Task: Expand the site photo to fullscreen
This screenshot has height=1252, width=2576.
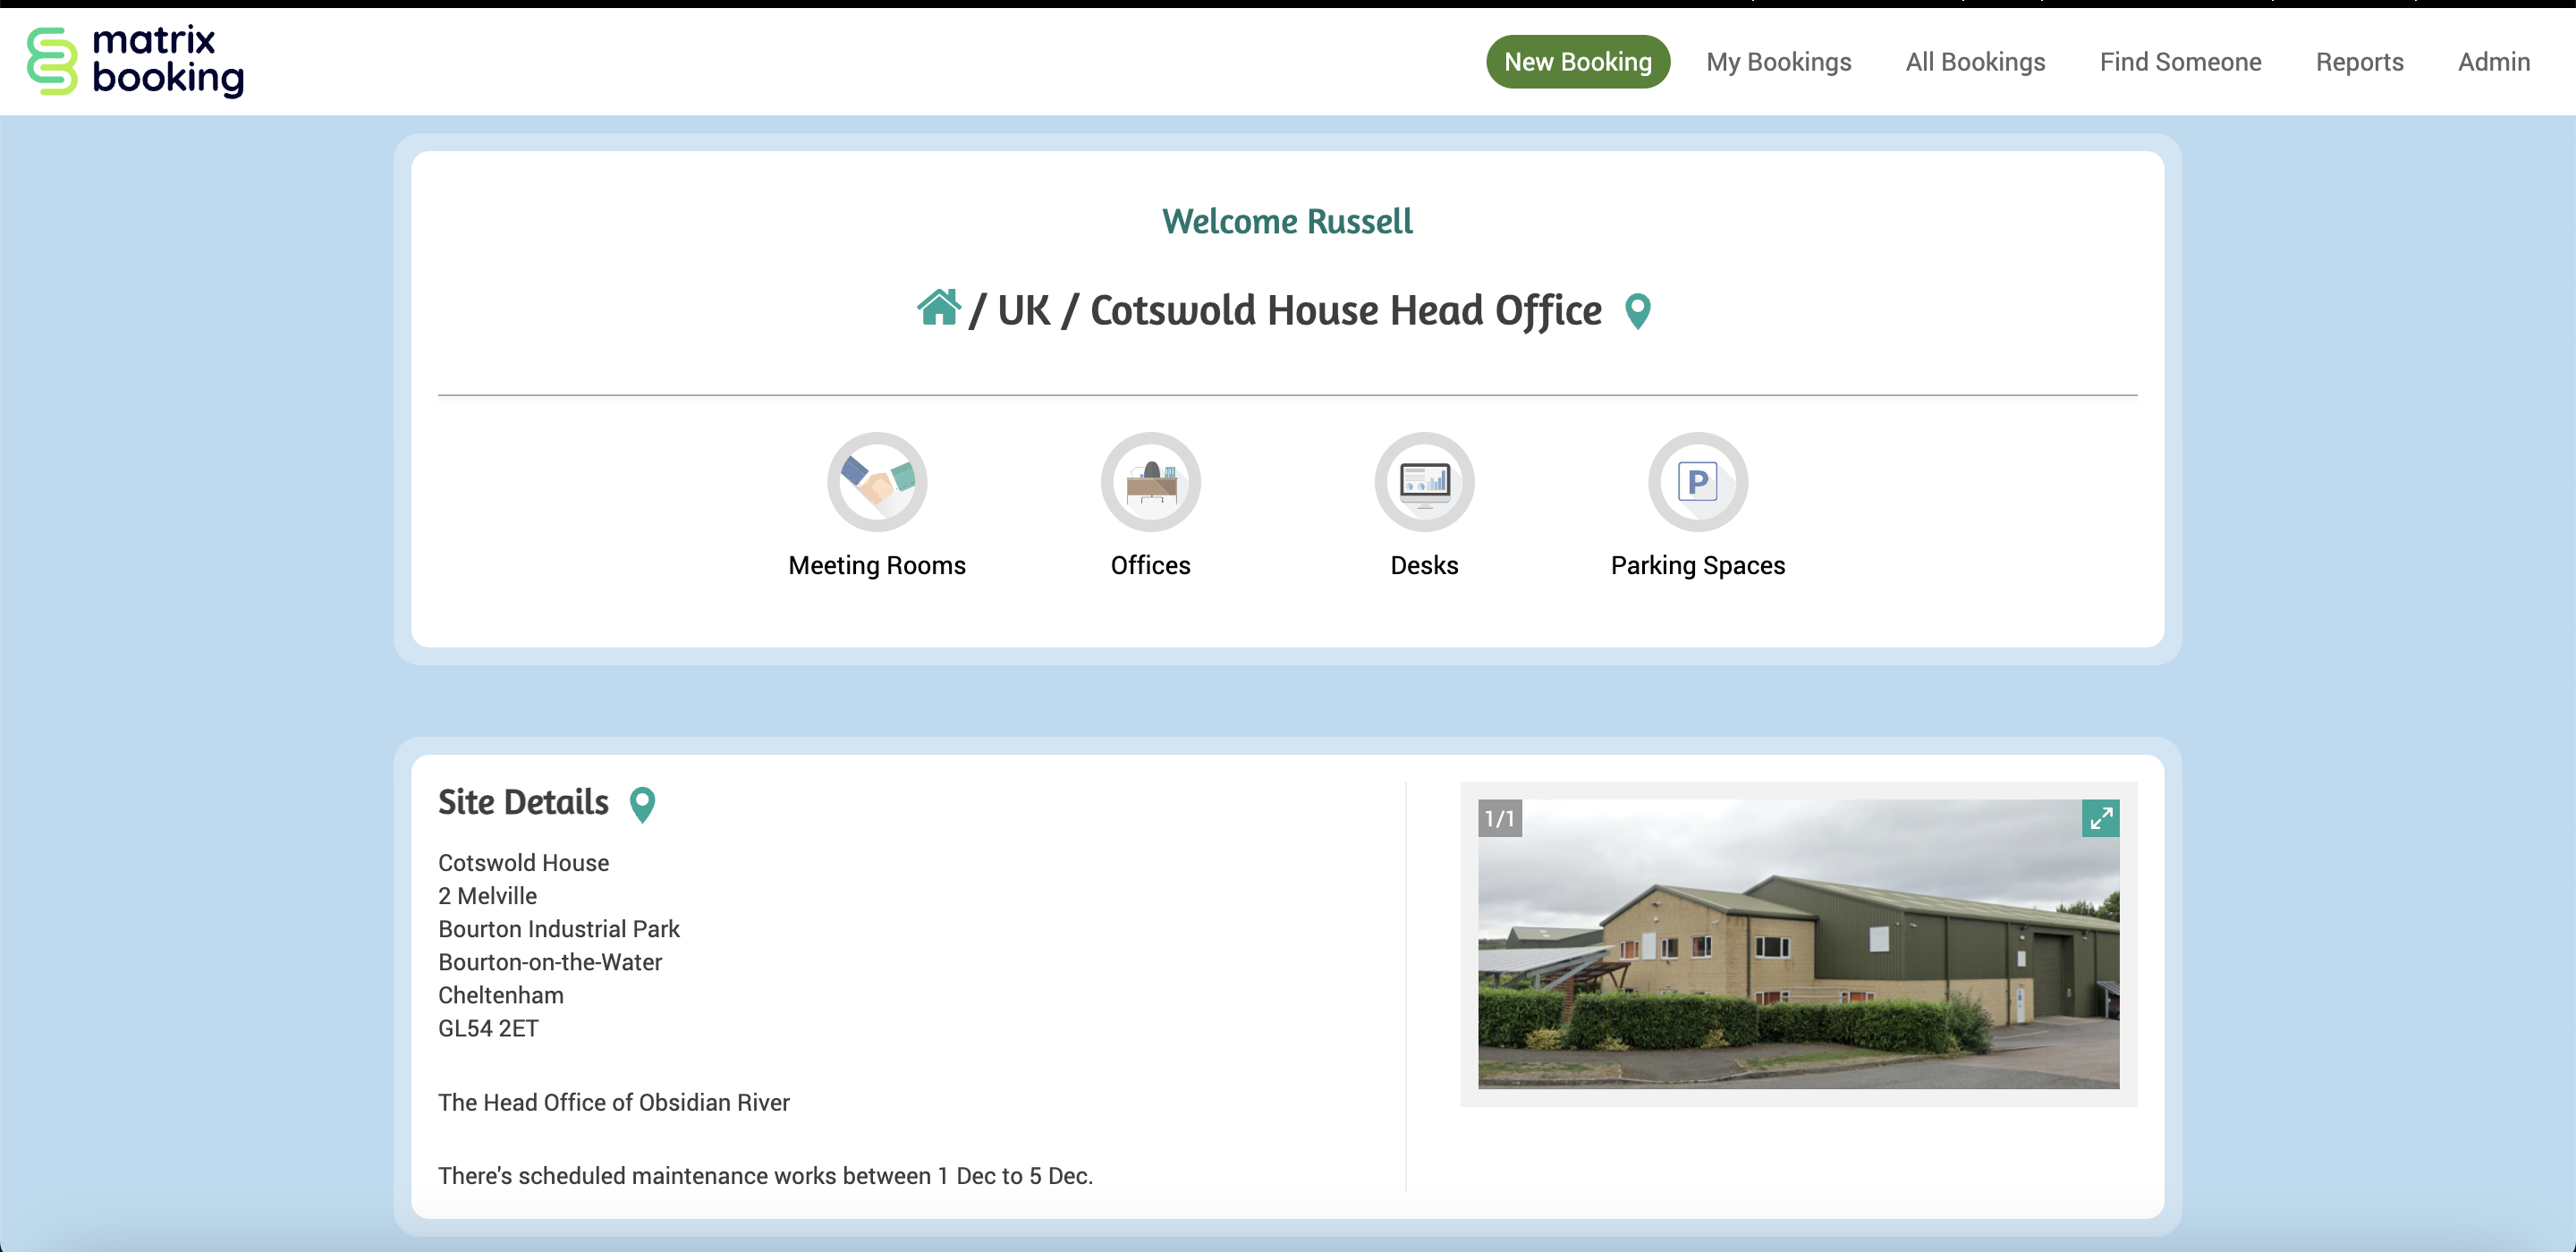Action: tap(2100, 818)
